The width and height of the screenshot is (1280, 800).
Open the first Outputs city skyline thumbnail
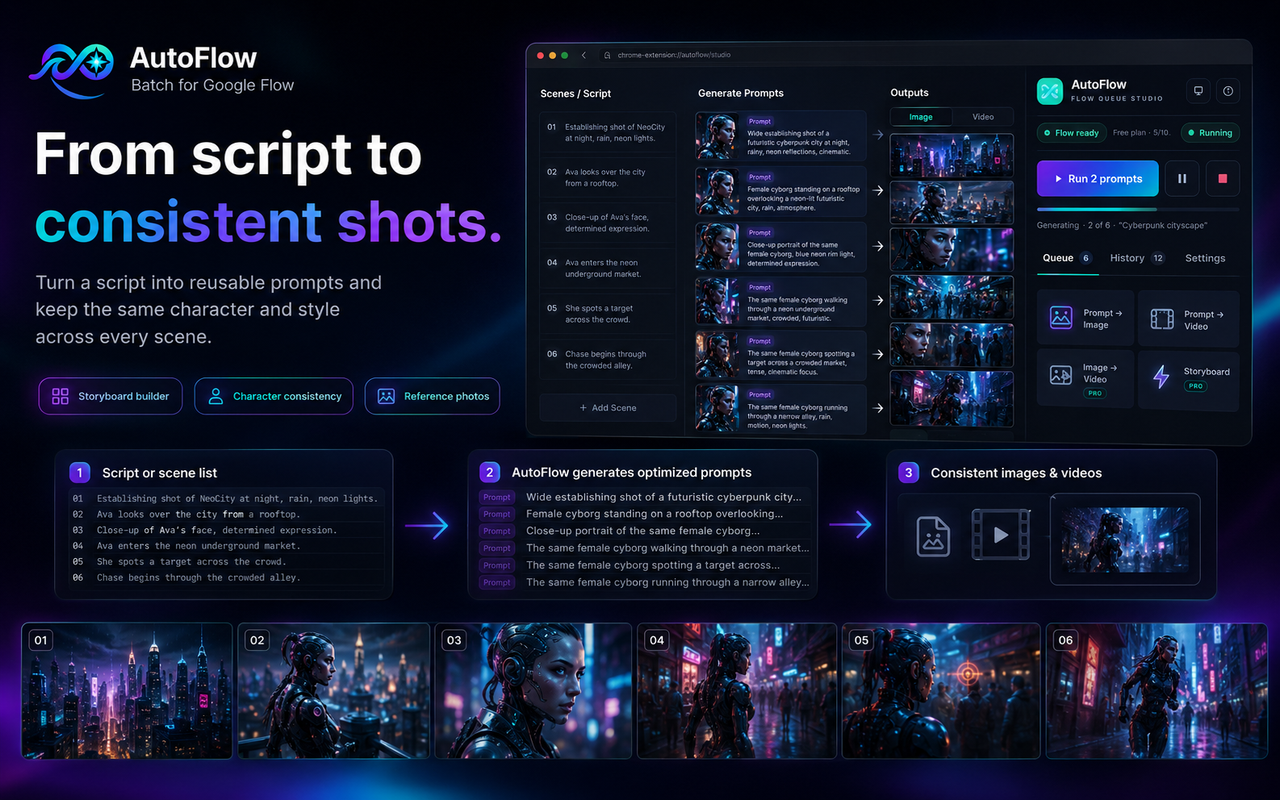point(952,155)
